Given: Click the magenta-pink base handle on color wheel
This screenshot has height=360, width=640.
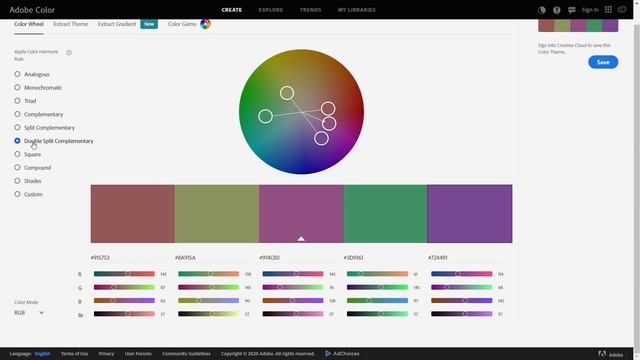Looking at the screenshot, I should tap(329, 123).
